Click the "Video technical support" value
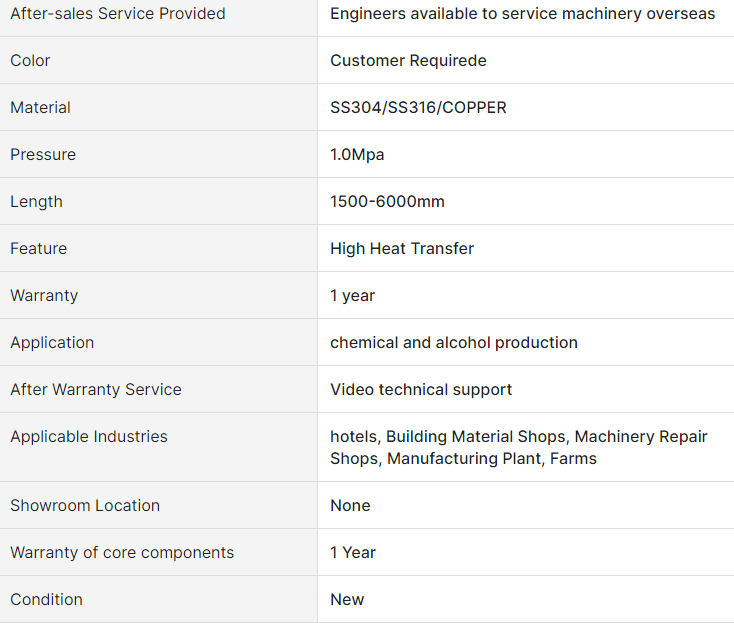Image resolution: width=734 pixels, height=623 pixels. click(421, 389)
